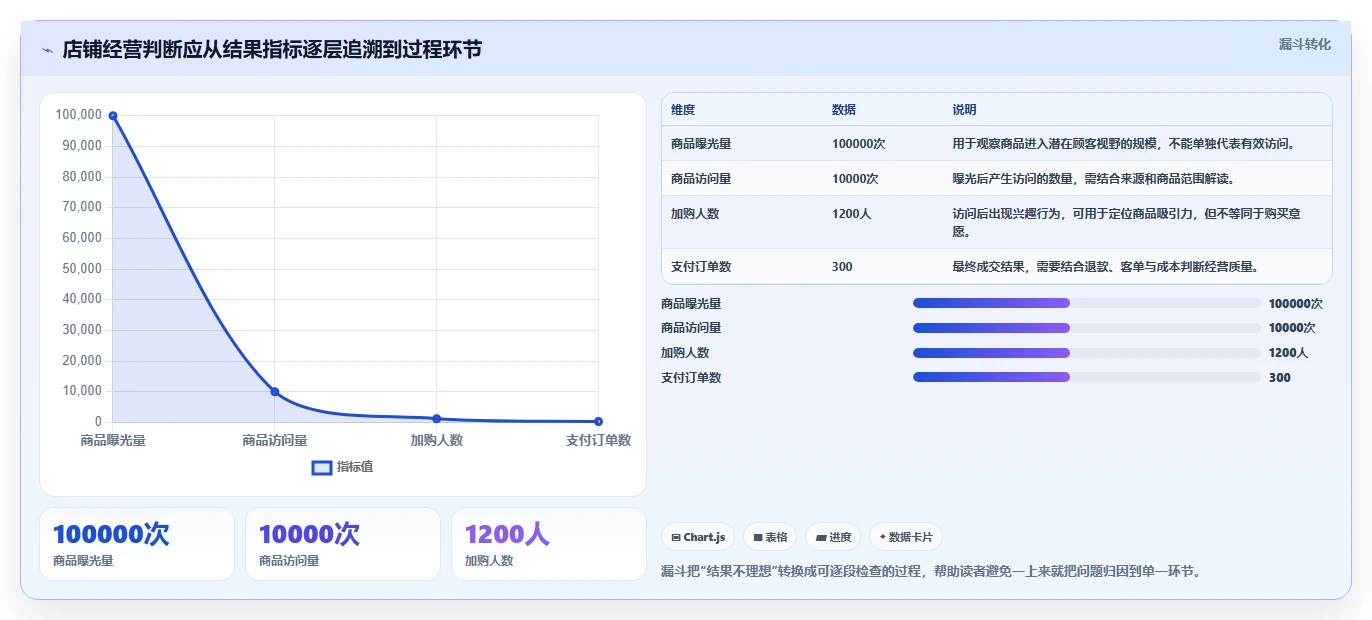Screen dimensions: 1372x620
Task: Click the 商品曝光量 label on the chart x-axis
Action: (113, 440)
